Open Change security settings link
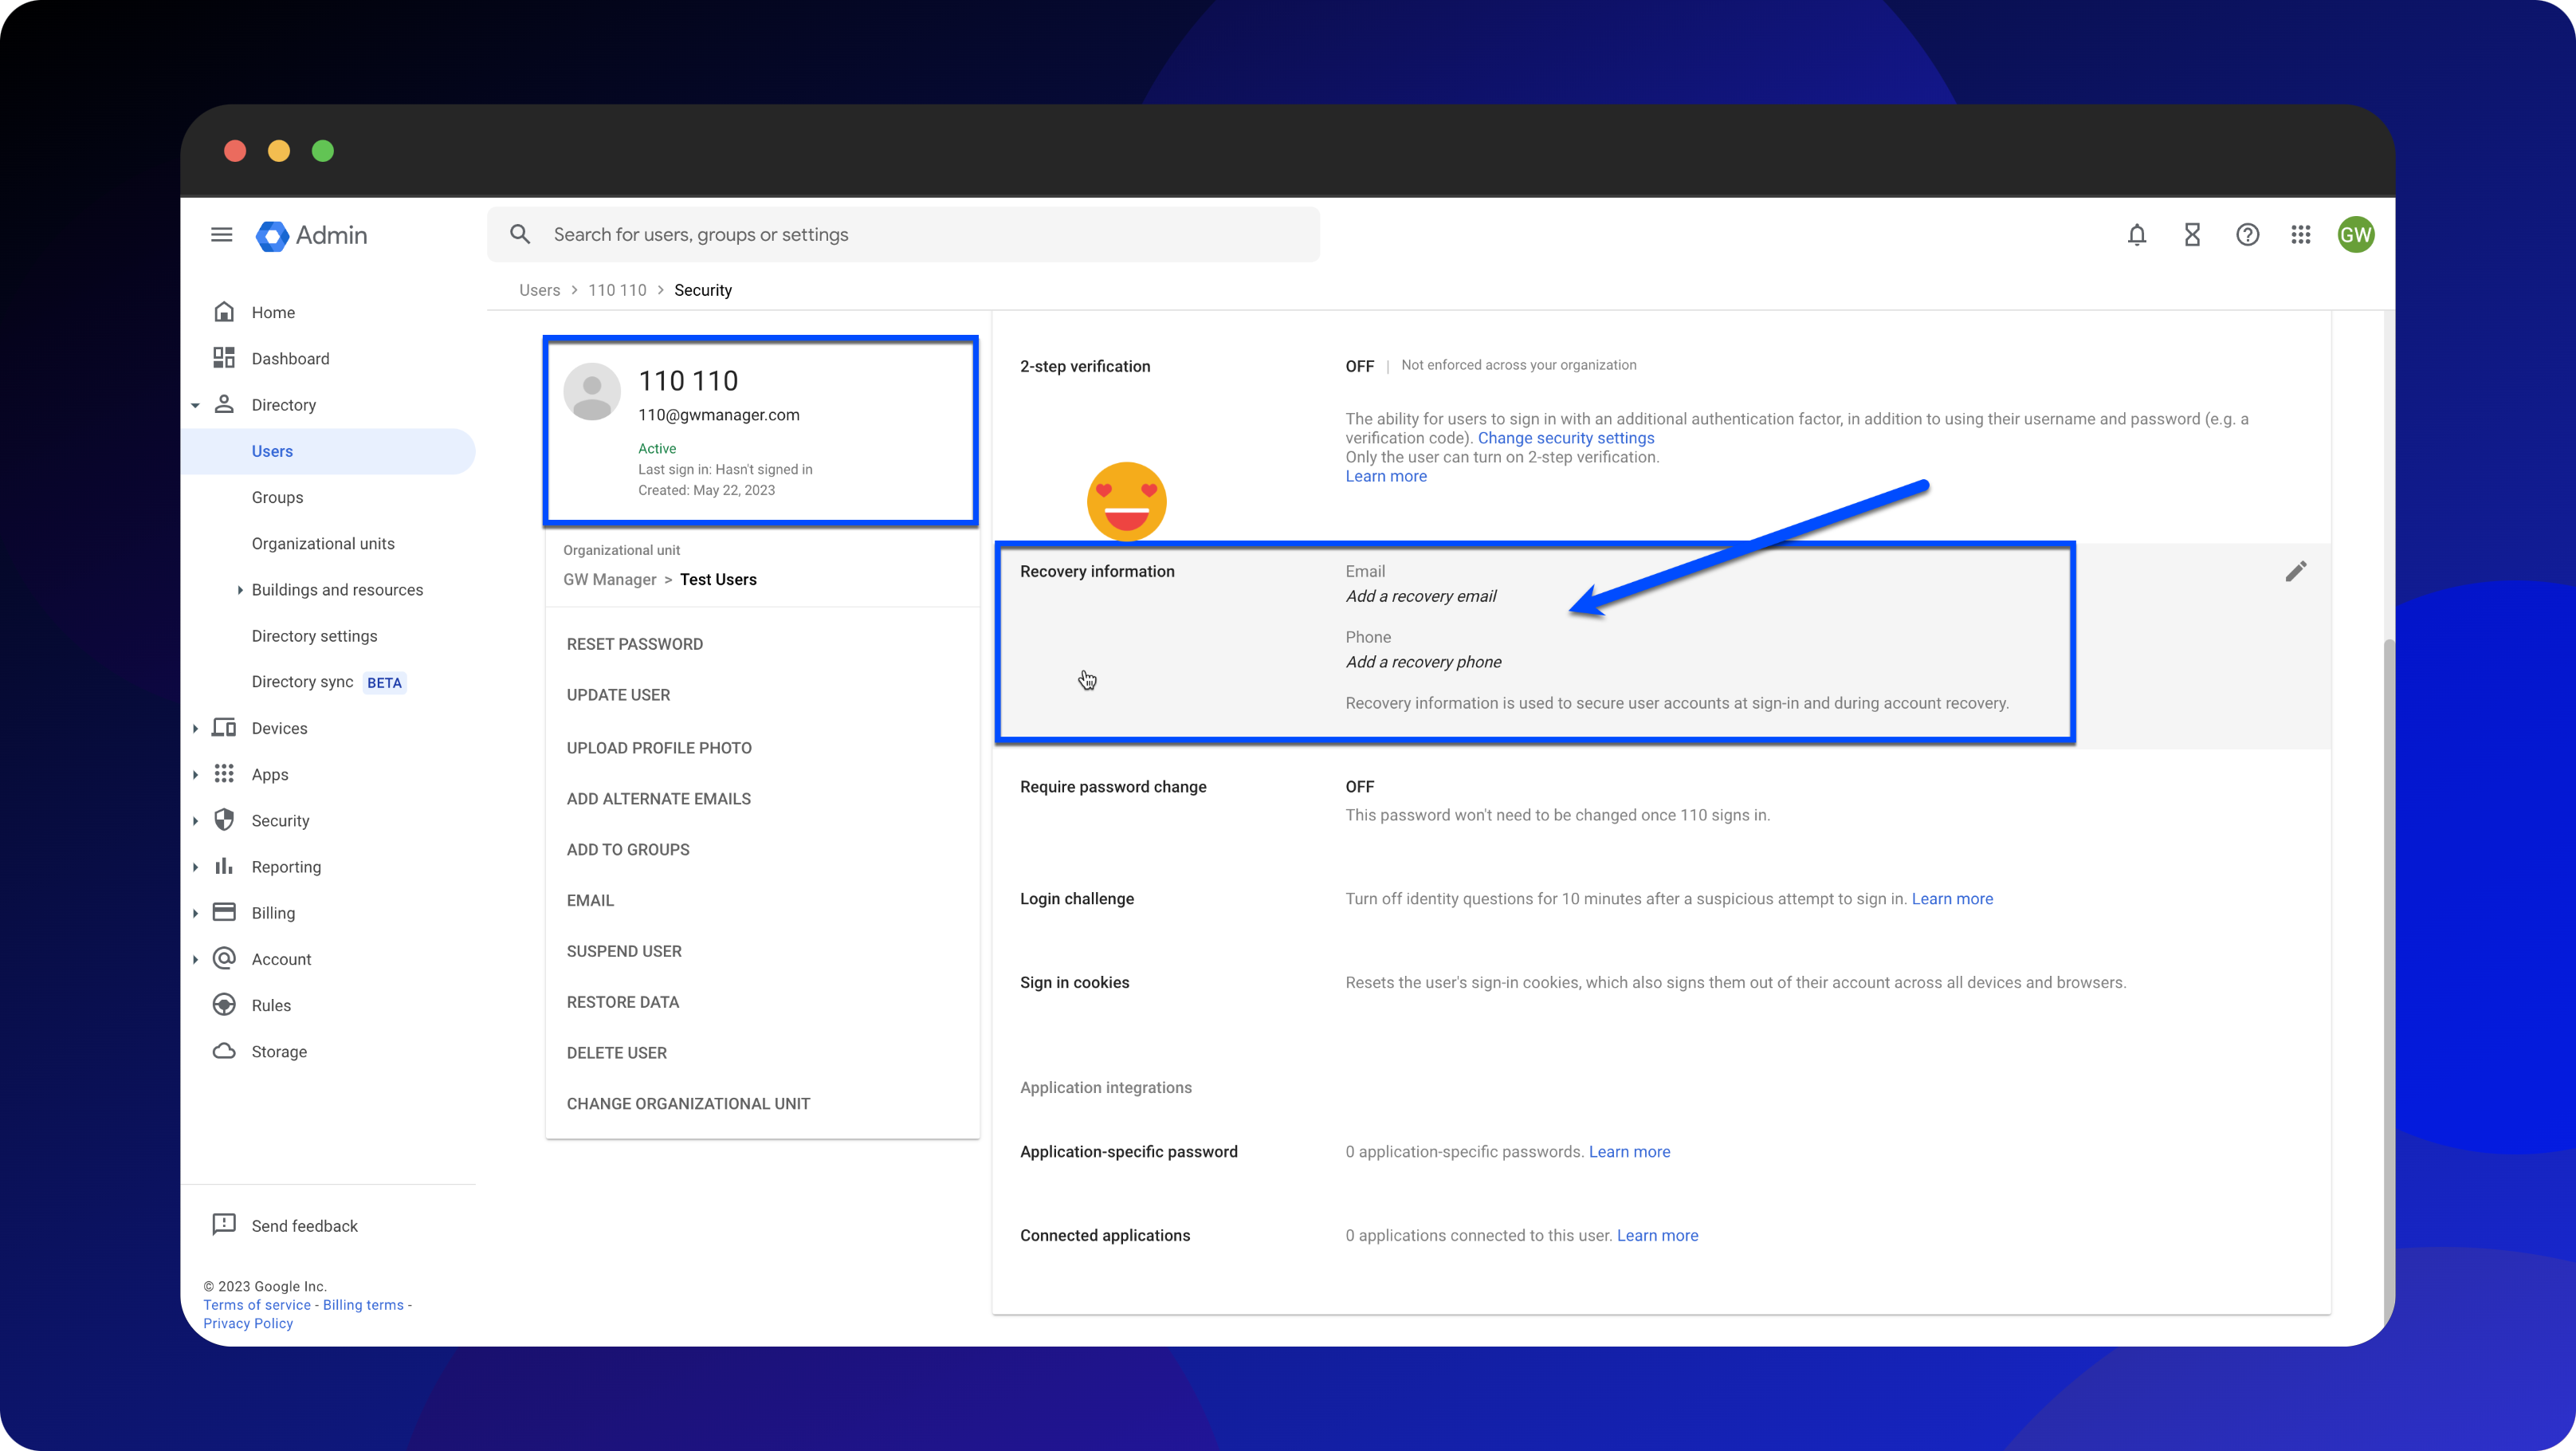The width and height of the screenshot is (2576, 1451). [1566, 438]
